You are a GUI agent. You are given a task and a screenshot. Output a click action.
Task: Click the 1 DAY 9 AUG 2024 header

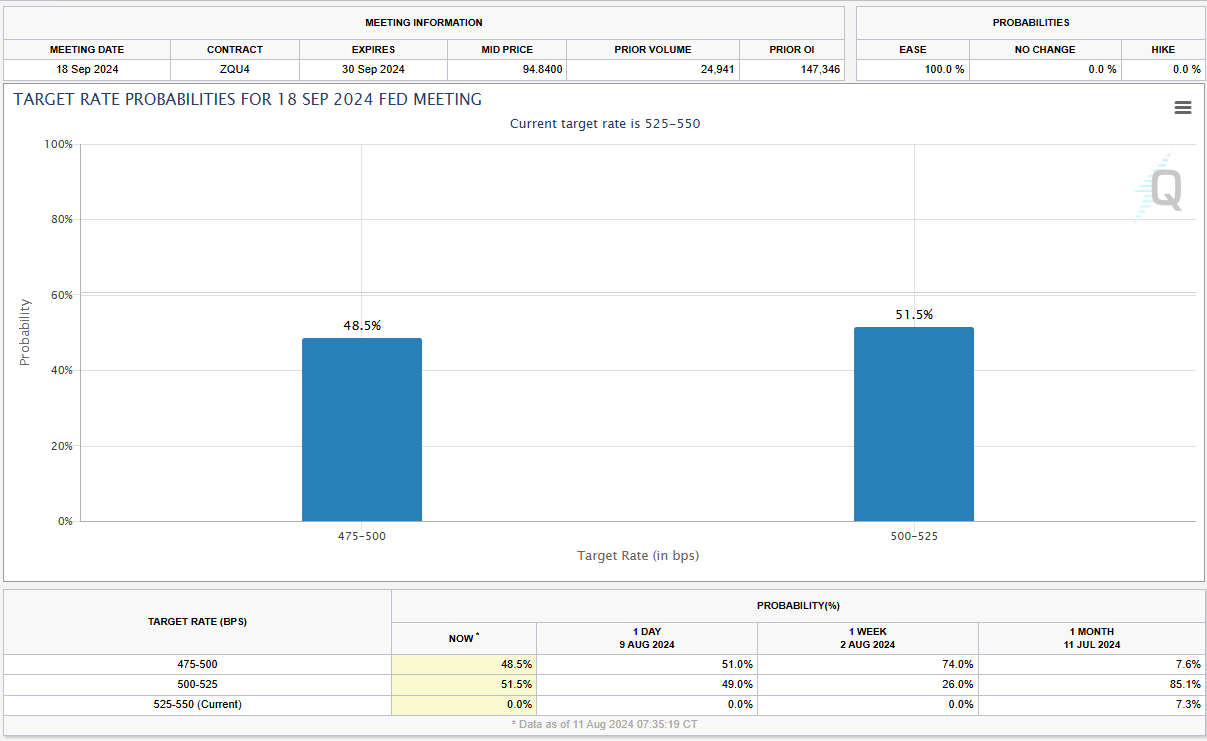[647, 638]
